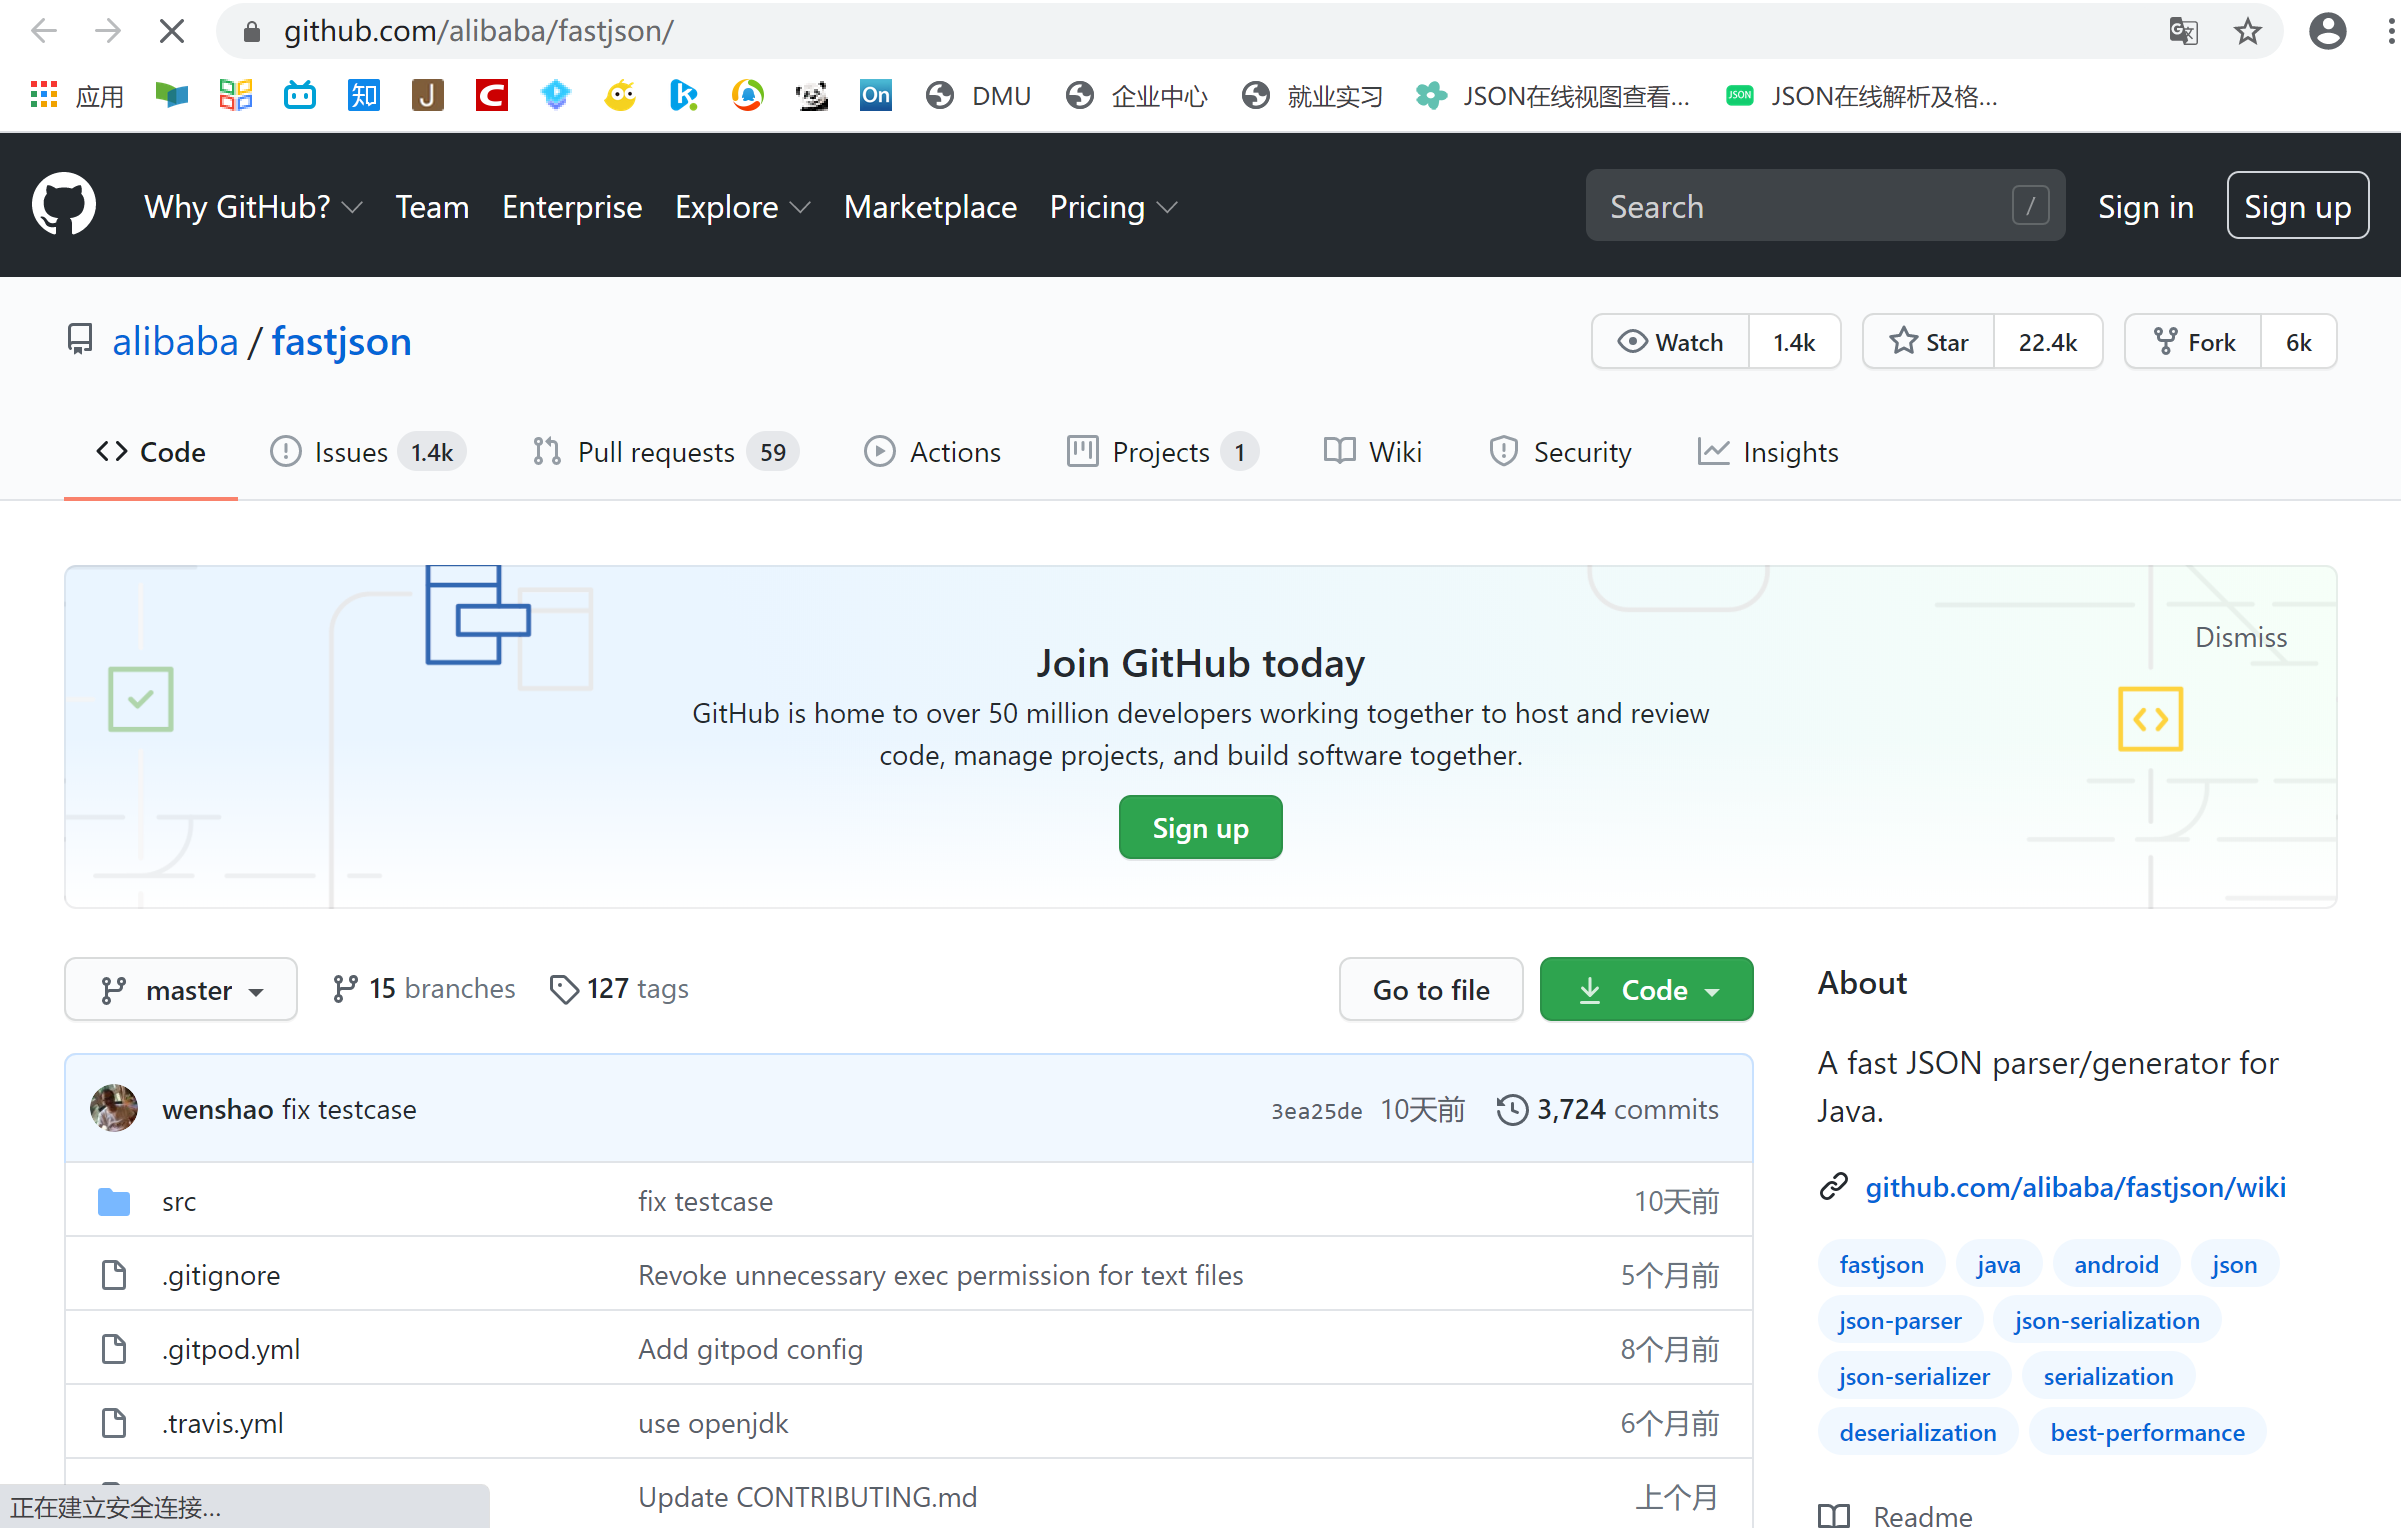Open the Bilibili bookmark icon
The width and height of the screenshot is (2401, 1528).
[299, 95]
